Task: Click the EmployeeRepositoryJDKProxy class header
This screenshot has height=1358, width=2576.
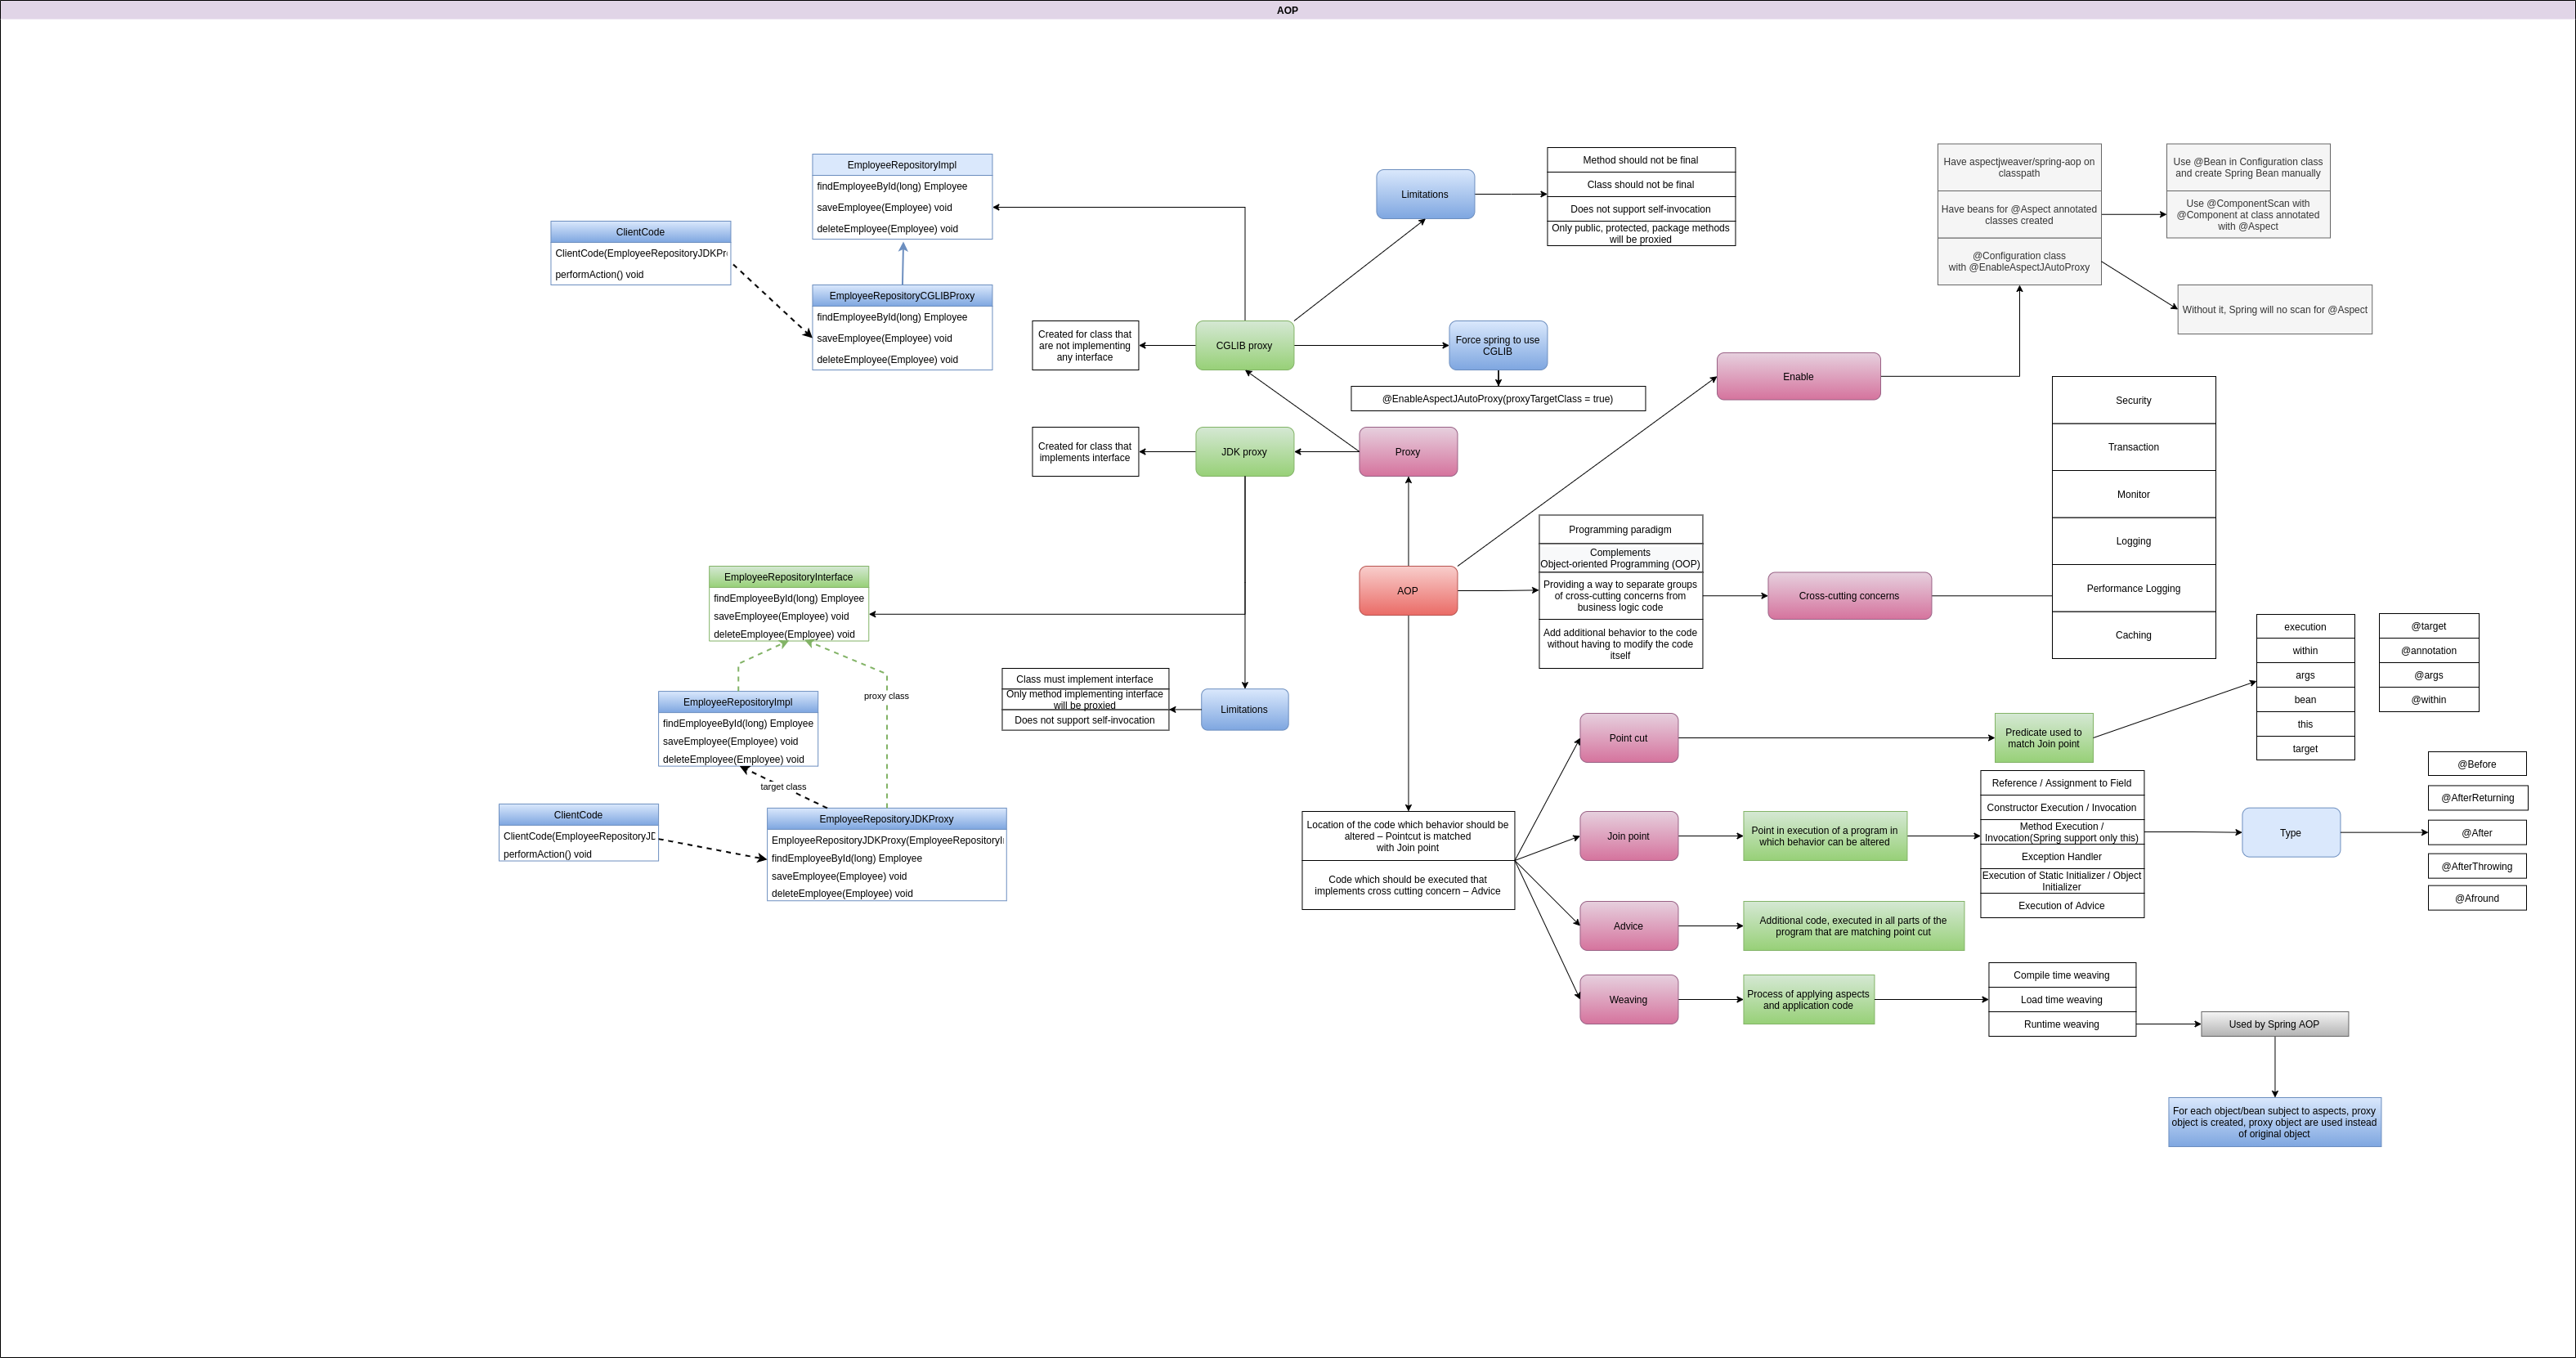Action: [x=886, y=819]
